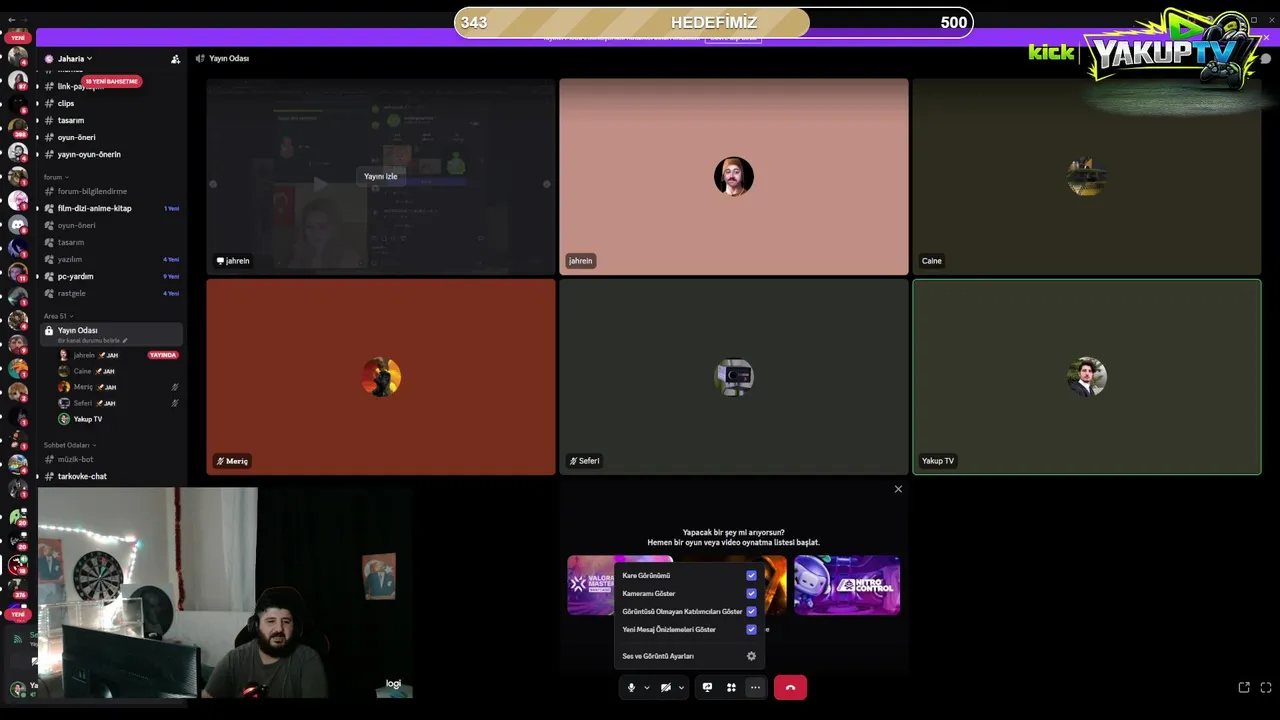Click YENİ unread indicator atop server list
The width and height of the screenshot is (1280, 720).
tap(18, 37)
